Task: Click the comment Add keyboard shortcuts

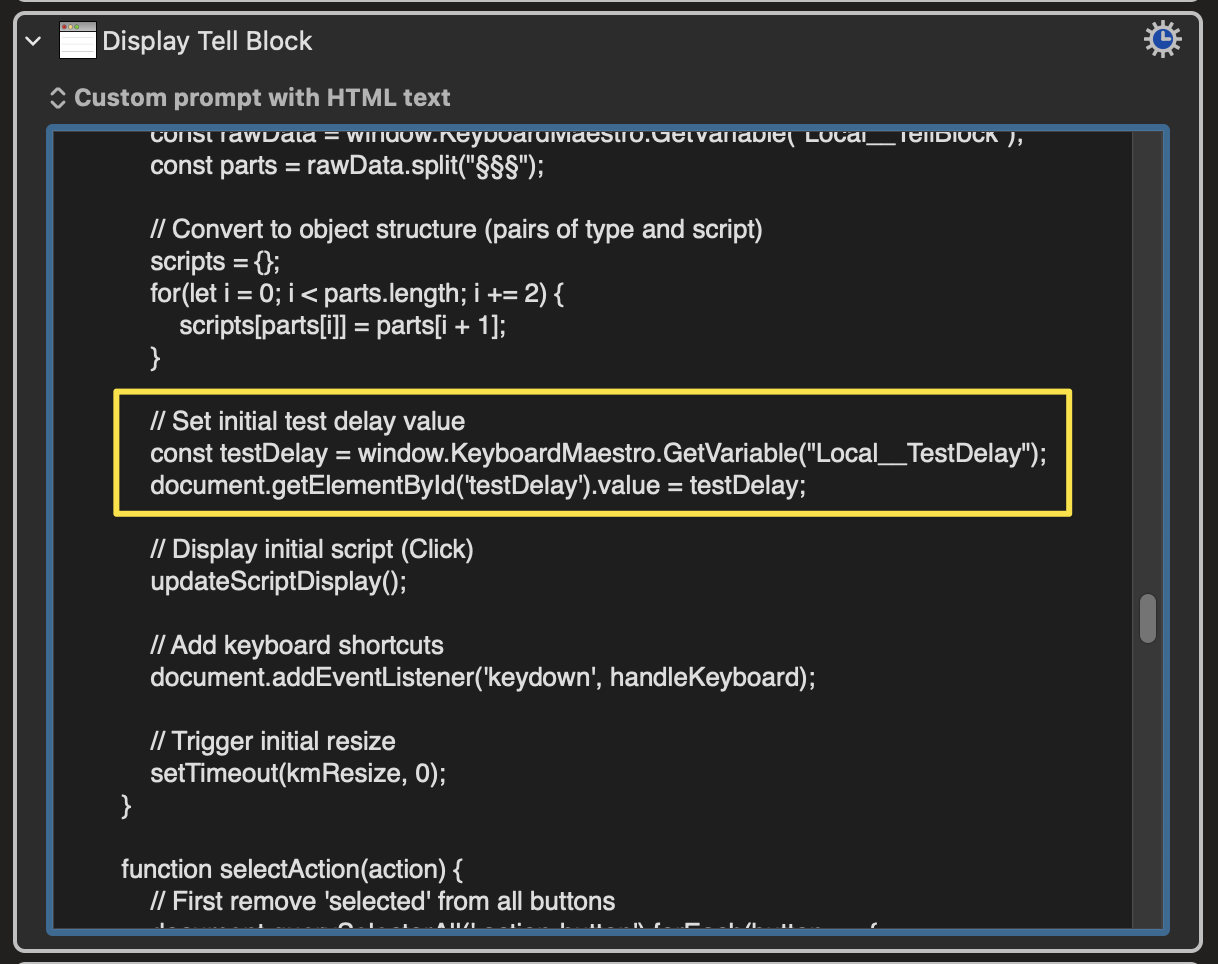Action: tap(297, 645)
